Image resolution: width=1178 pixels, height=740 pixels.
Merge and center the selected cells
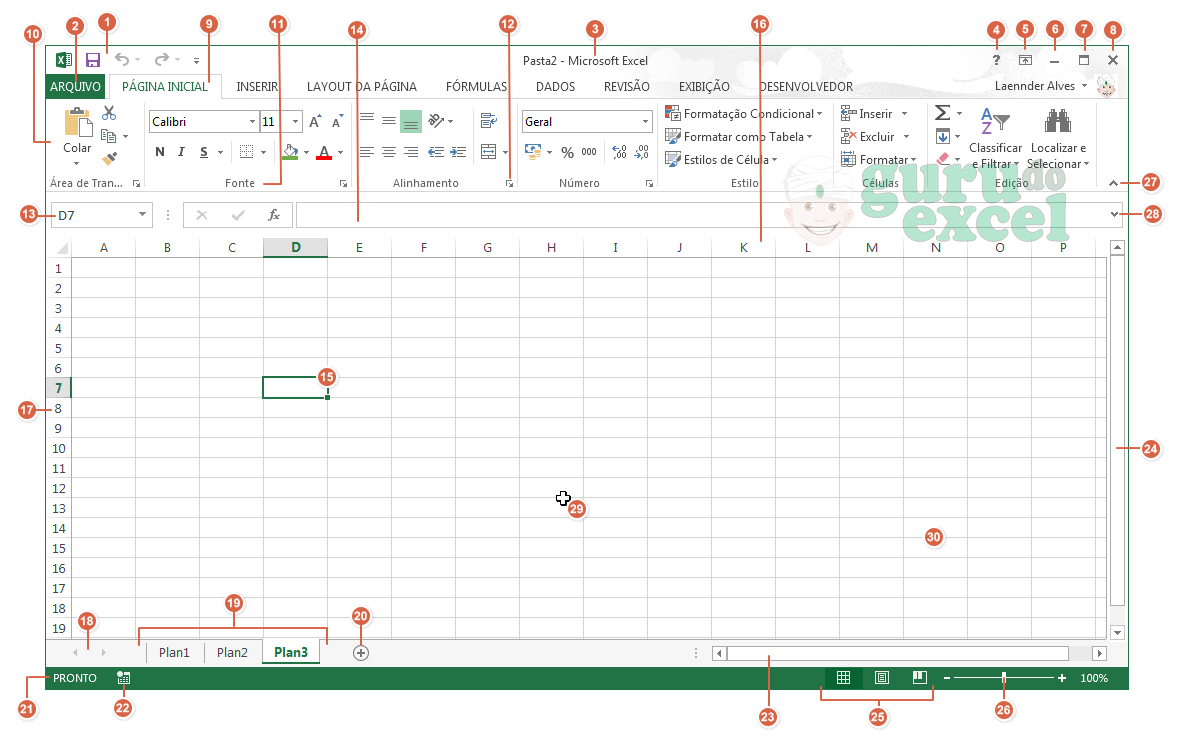[488, 152]
